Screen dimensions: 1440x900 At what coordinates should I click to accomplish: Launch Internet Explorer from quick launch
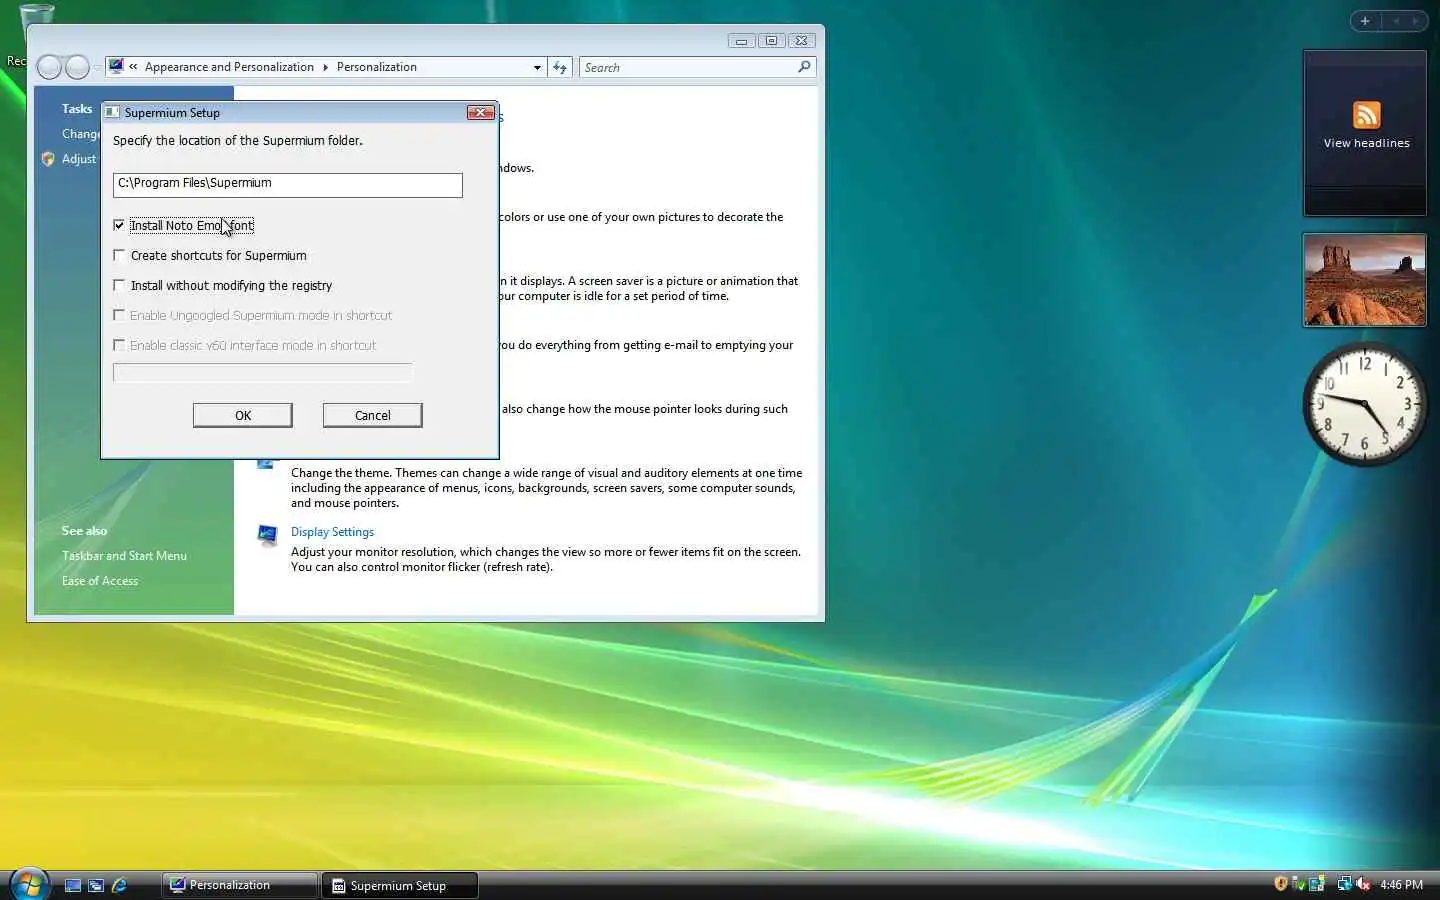click(119, 885)
